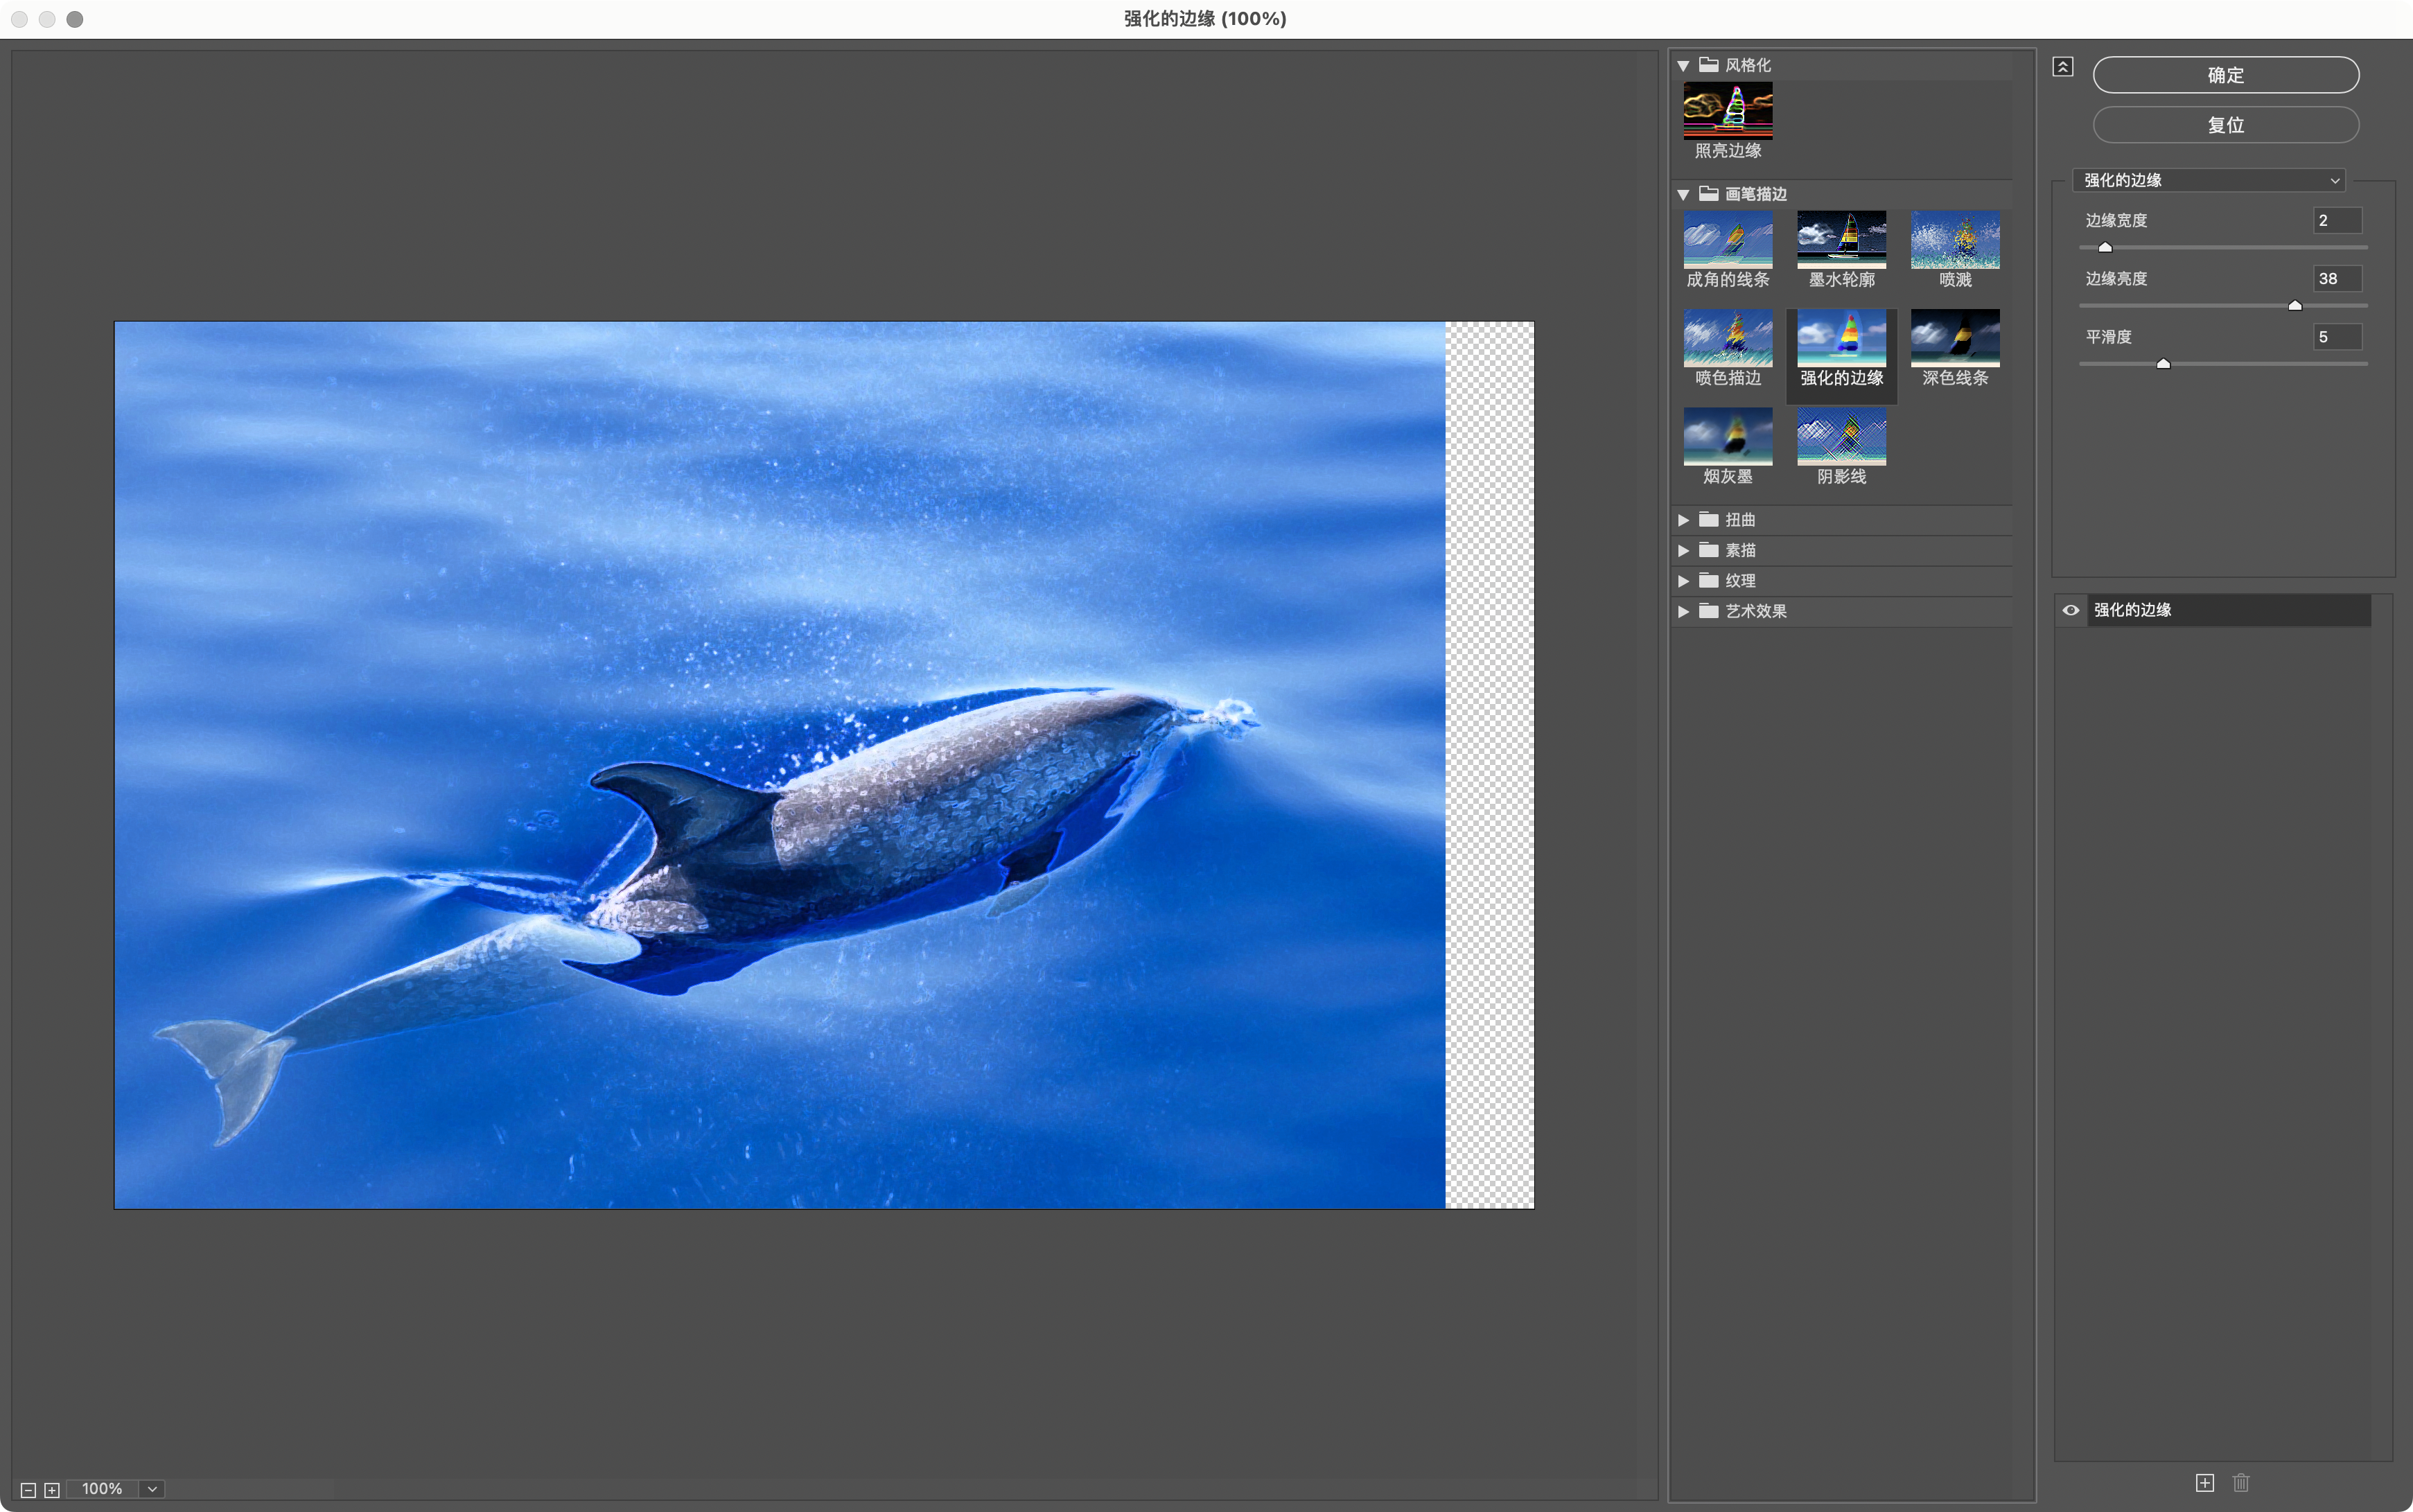Click the 风格化 folder icon
This screenshot has width=2413, height=1512.
tap(1709, 65)
